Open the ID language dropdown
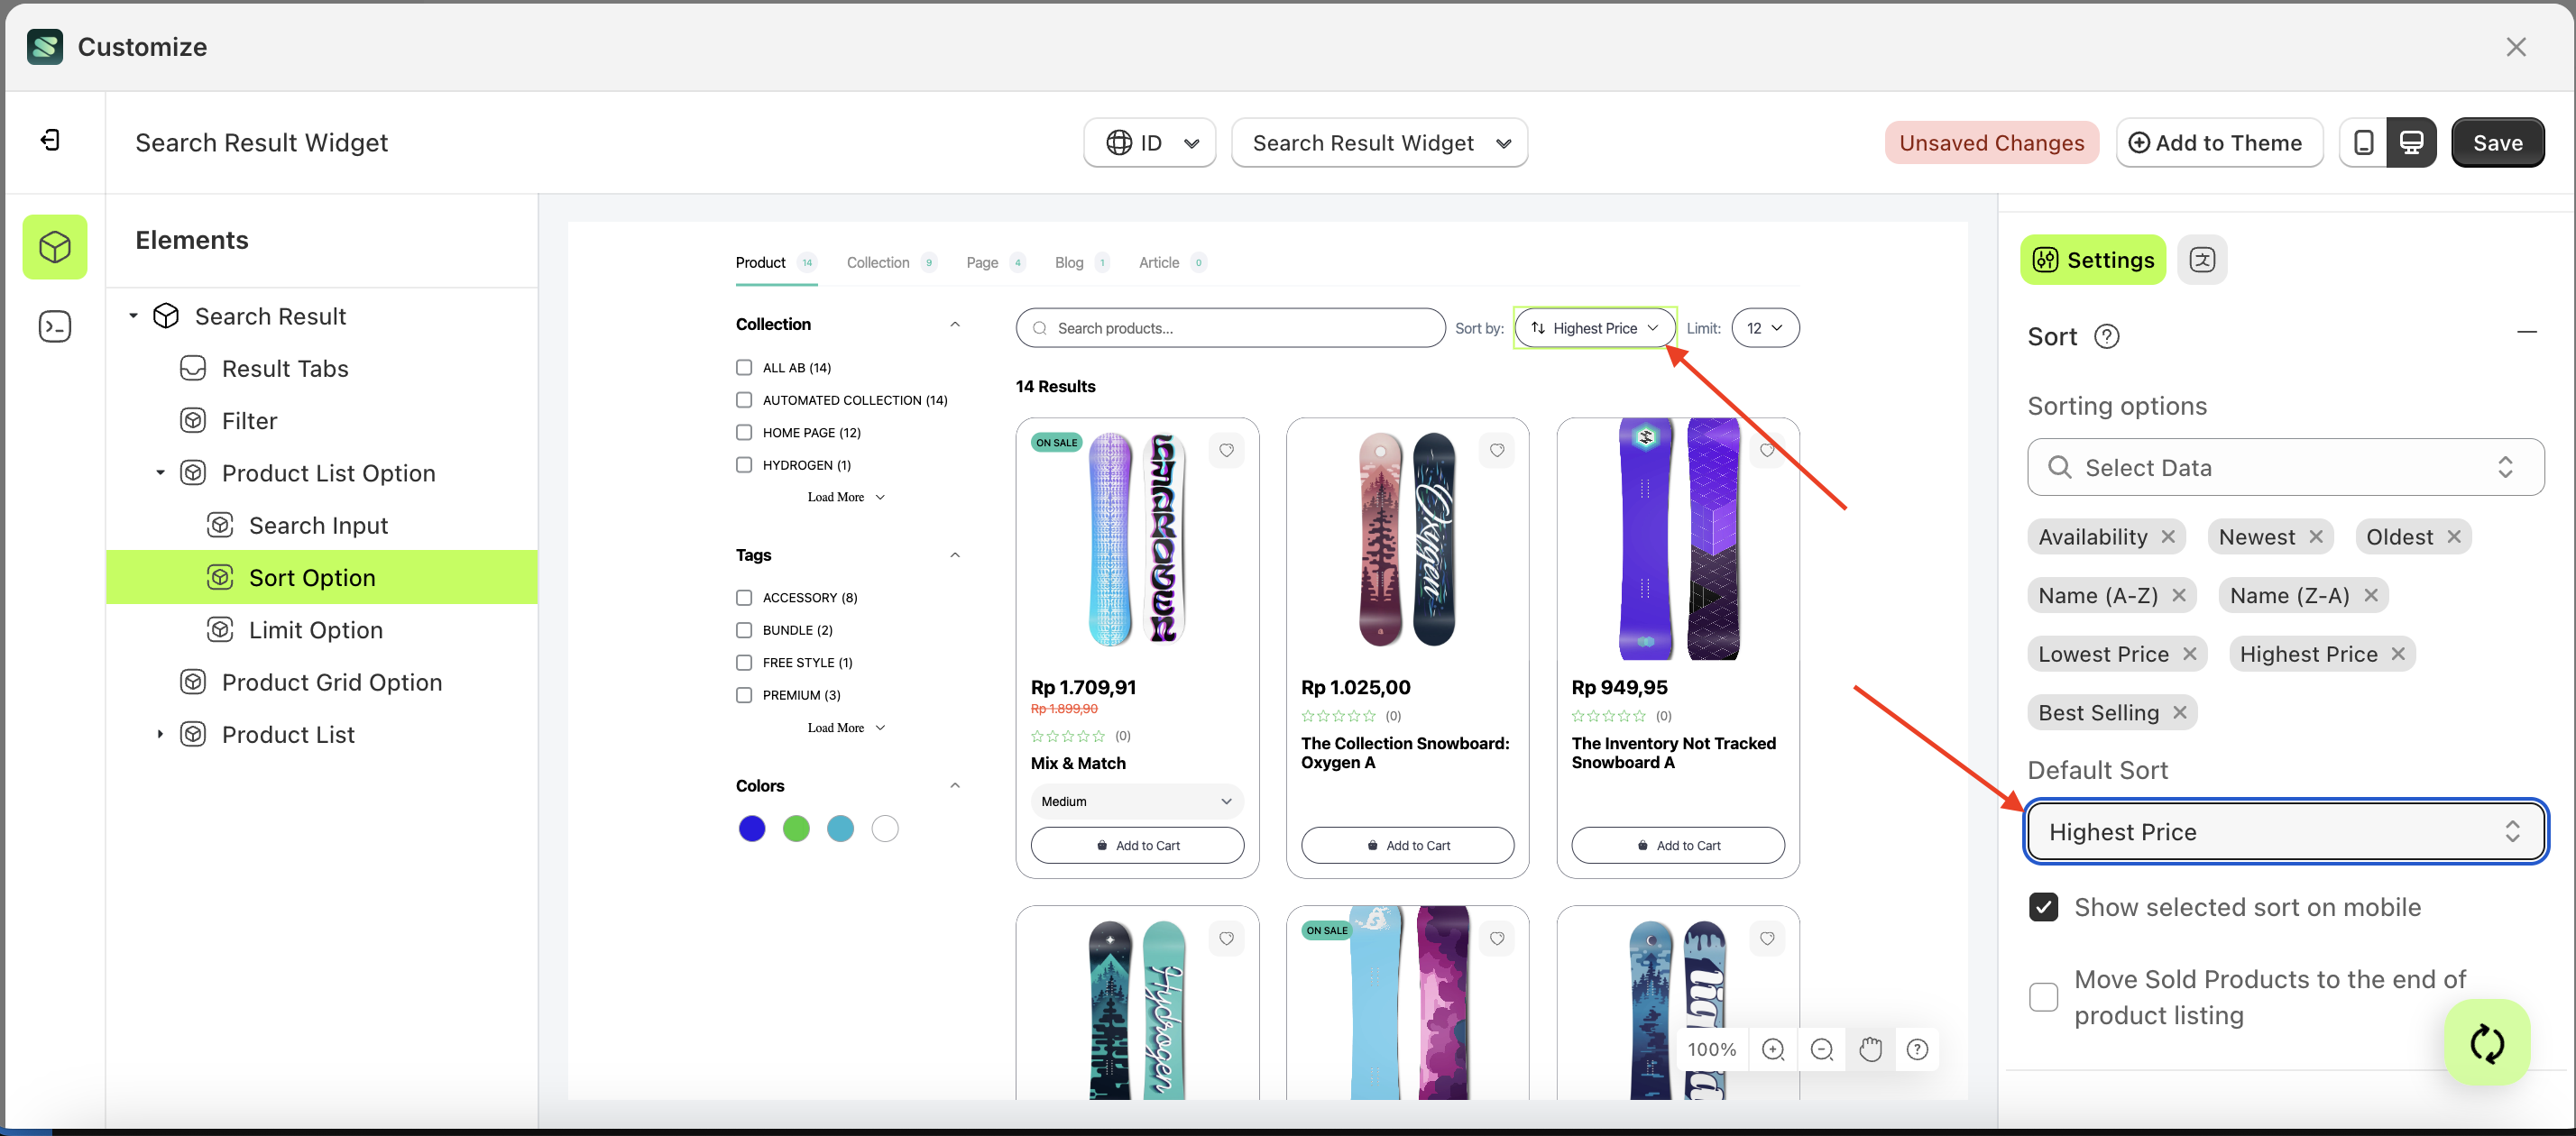This screenshot has width=2576, height=1136. point(1150,143)
